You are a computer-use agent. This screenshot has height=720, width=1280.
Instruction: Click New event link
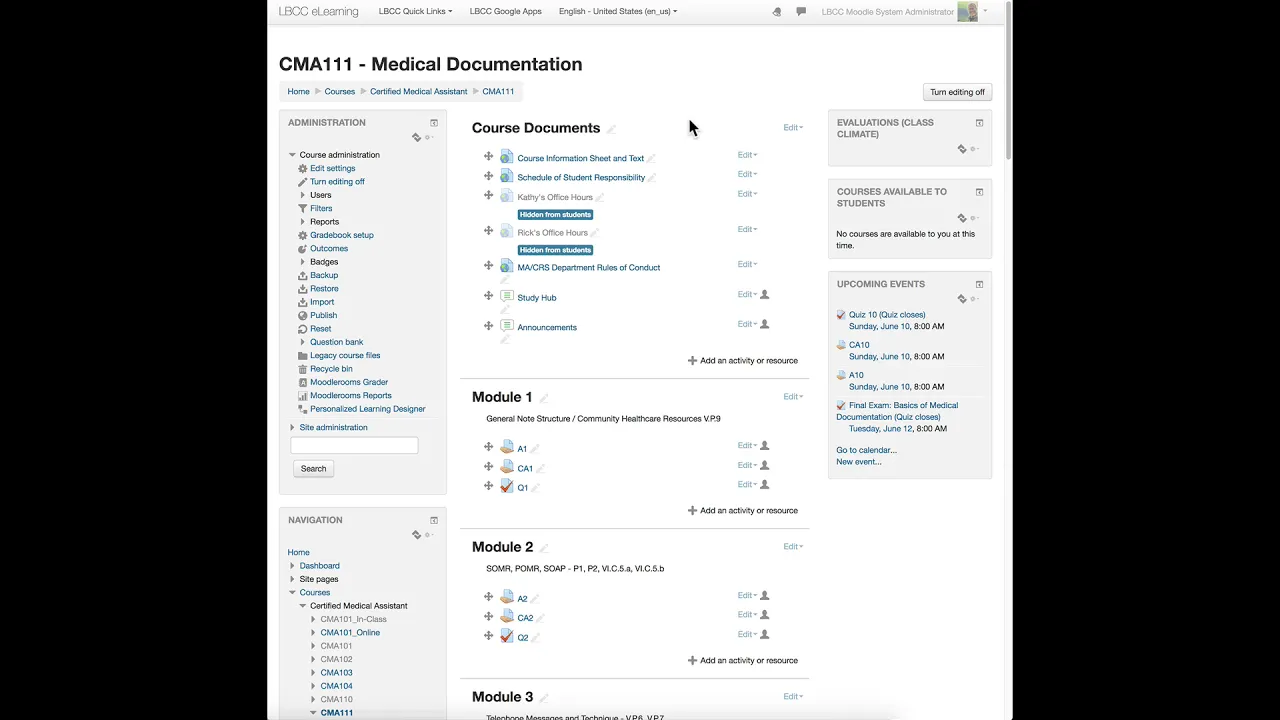click(859, 462)
